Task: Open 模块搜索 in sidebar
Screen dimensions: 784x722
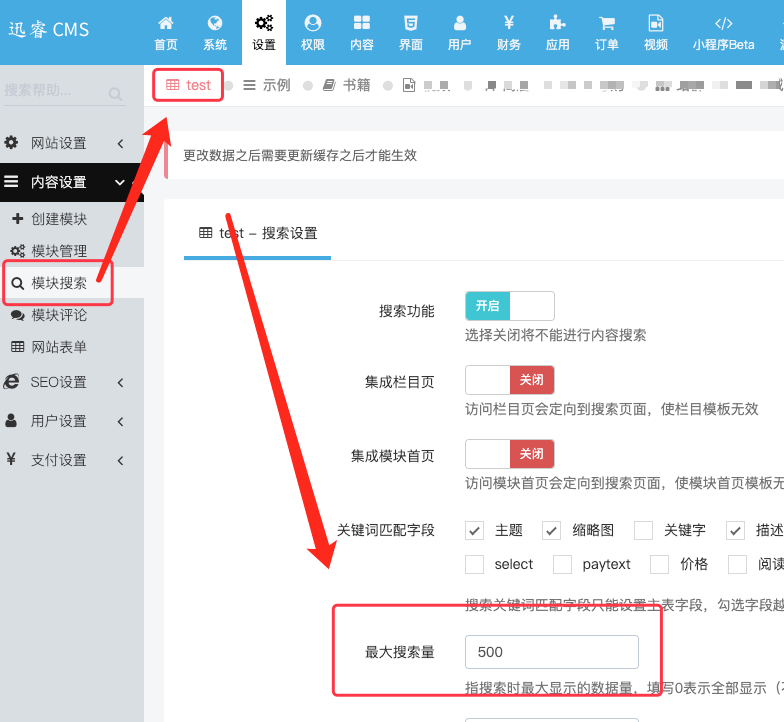Action: [59, 283]
